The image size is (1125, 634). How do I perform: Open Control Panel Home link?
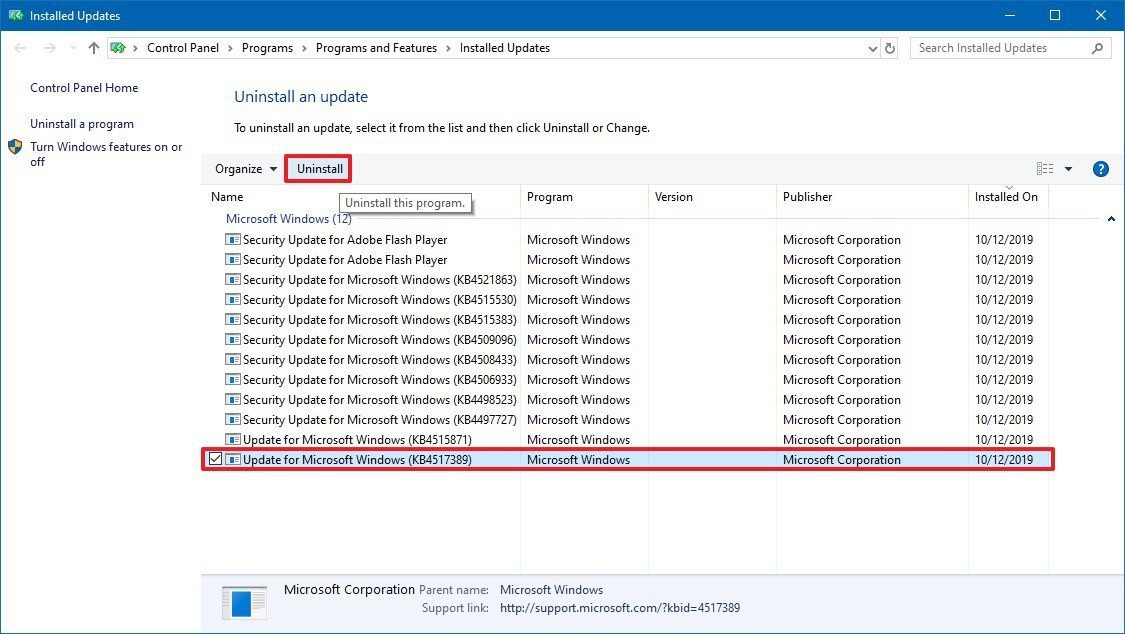(84, 87)
